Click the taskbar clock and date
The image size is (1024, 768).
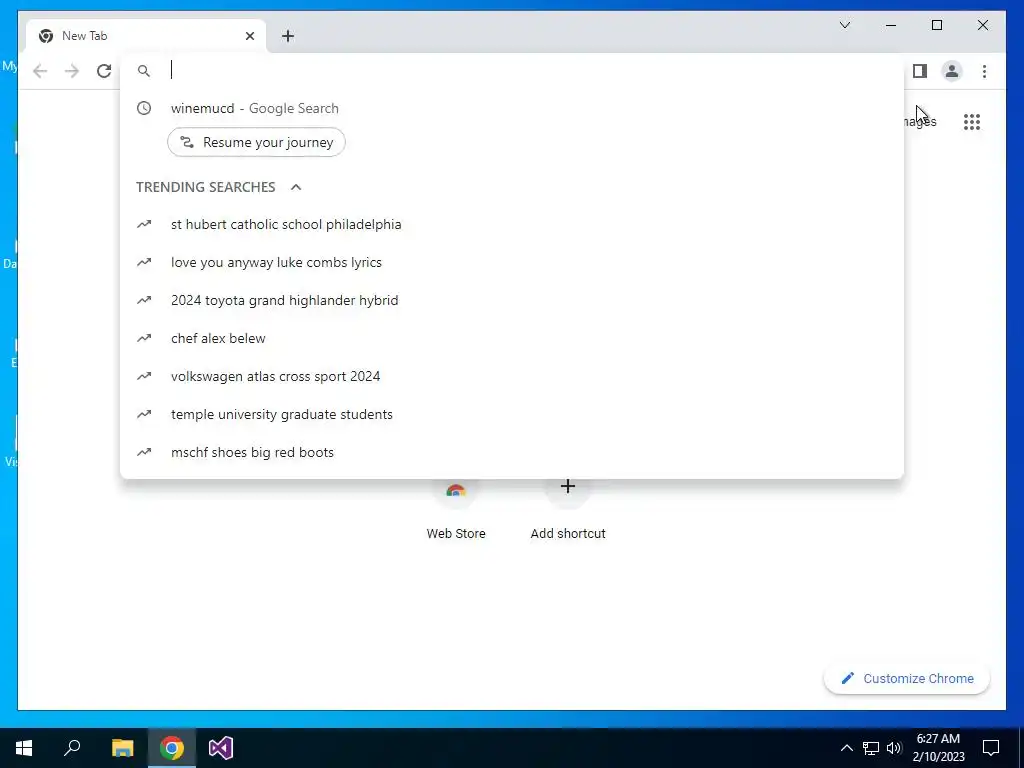coord(938,748)
